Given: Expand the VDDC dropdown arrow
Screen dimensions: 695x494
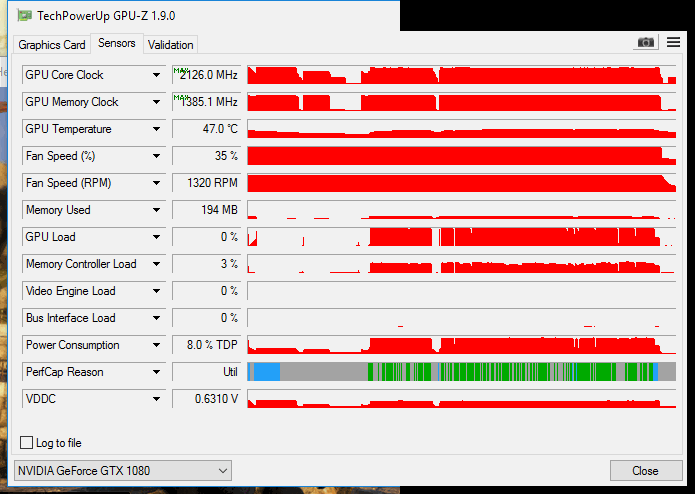Looking at the screenshot, I should tap(156, 399).
